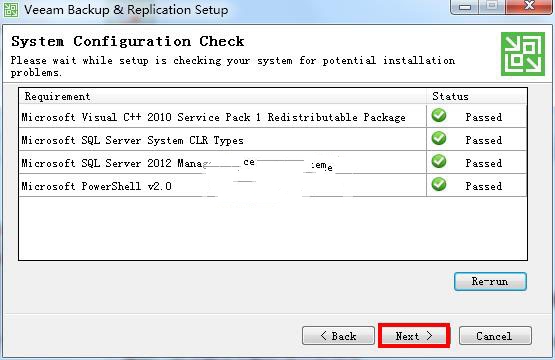
Task: Minimize the setup window
Action: (465, 6)
